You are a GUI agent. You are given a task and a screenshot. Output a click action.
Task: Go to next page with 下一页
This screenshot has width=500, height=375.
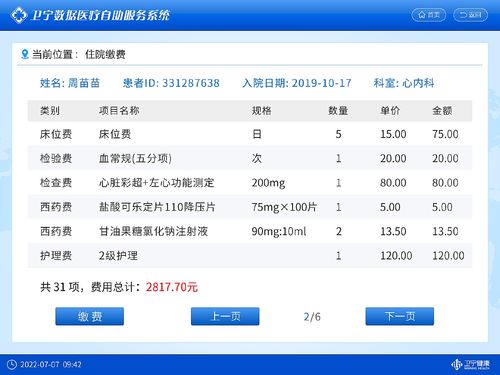coord(400,316)
